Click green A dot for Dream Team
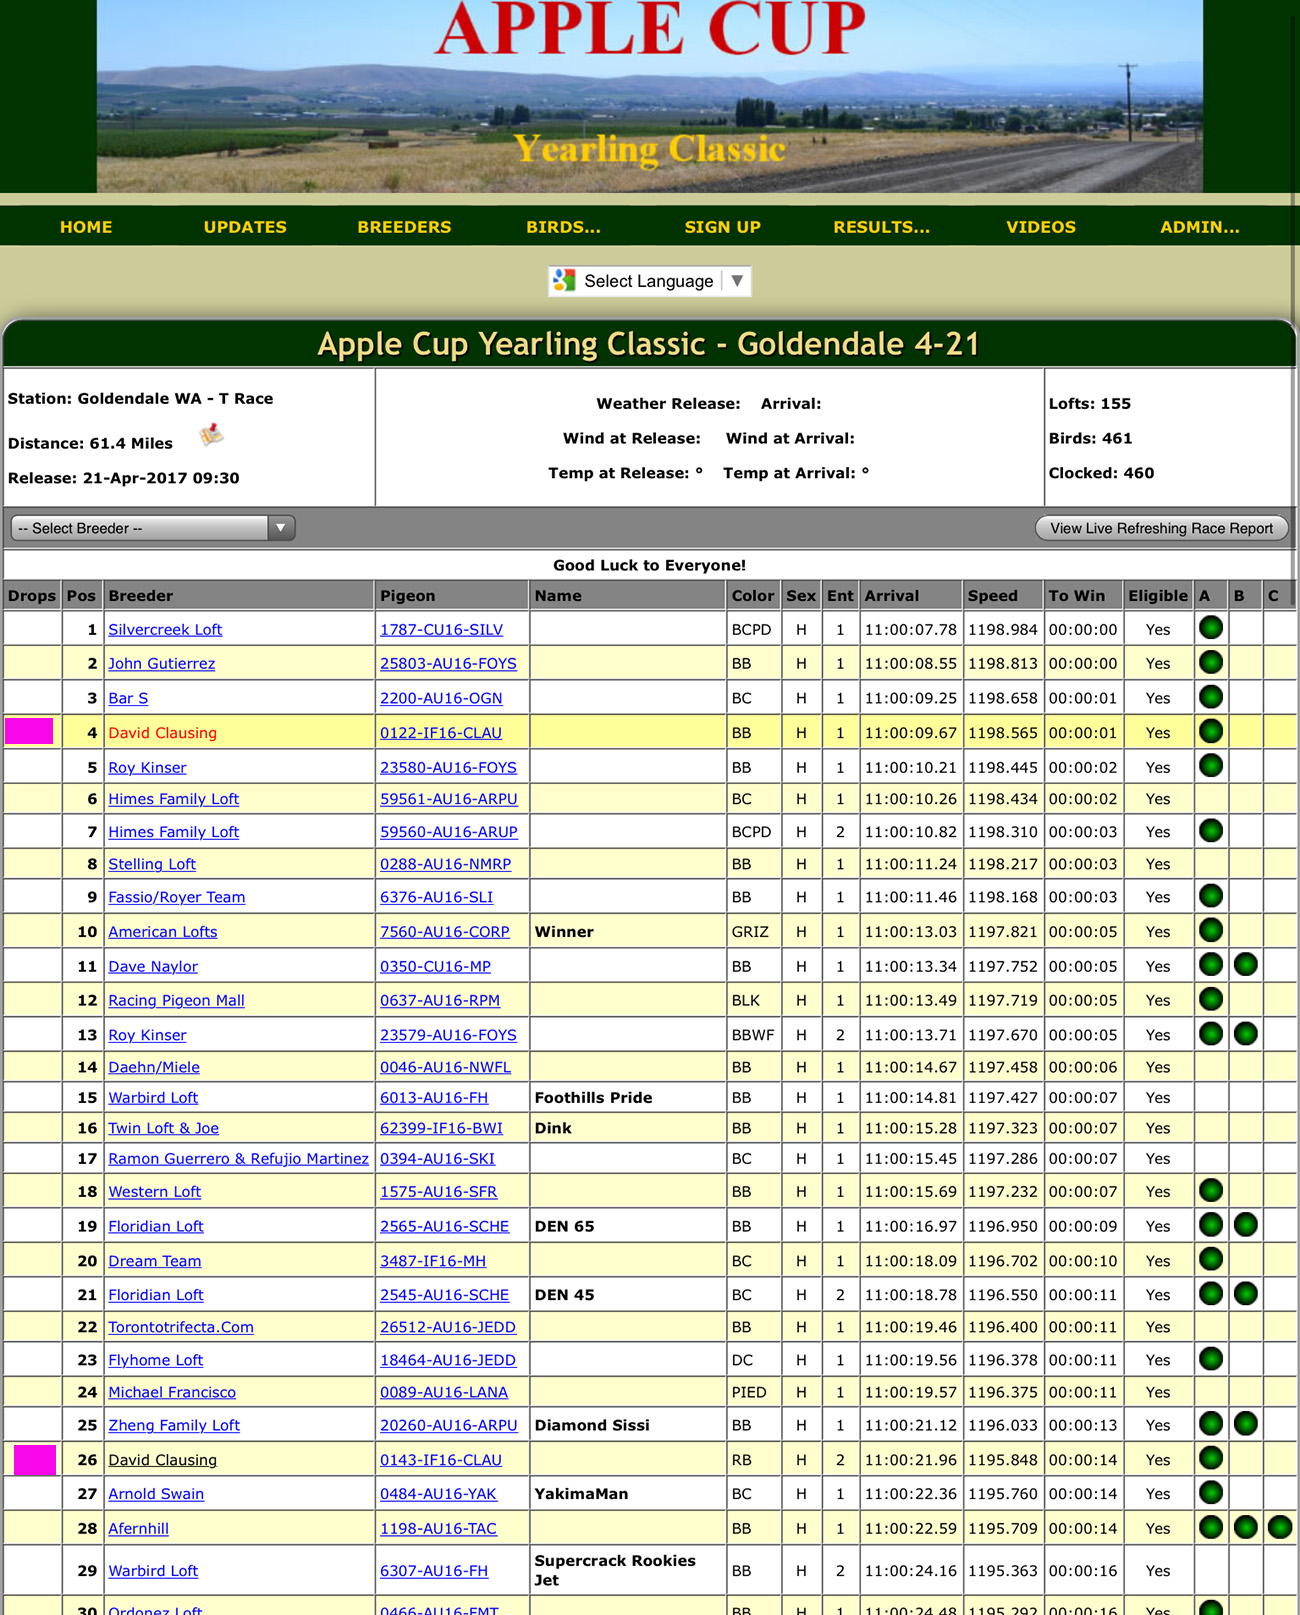 point(1210,1259)
